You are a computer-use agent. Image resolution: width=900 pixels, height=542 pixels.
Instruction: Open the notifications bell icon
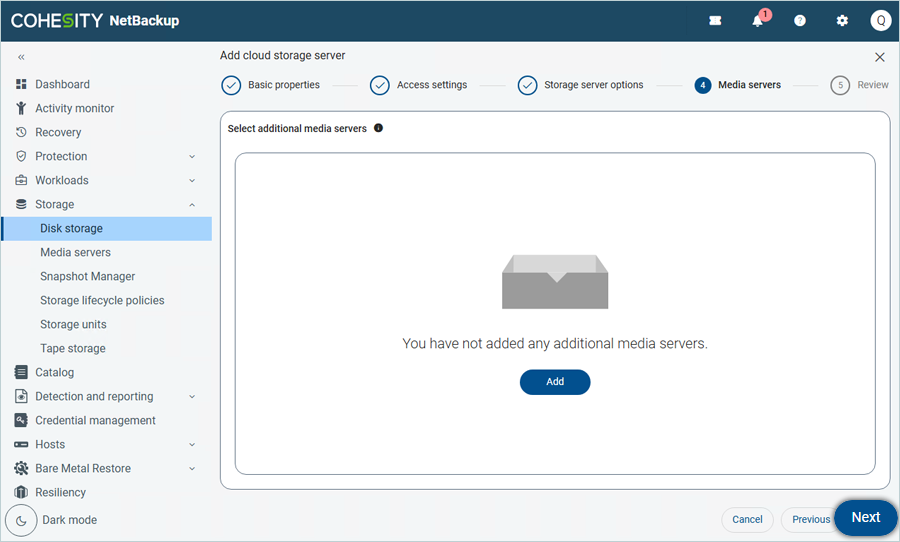click(x=758, y=21)
